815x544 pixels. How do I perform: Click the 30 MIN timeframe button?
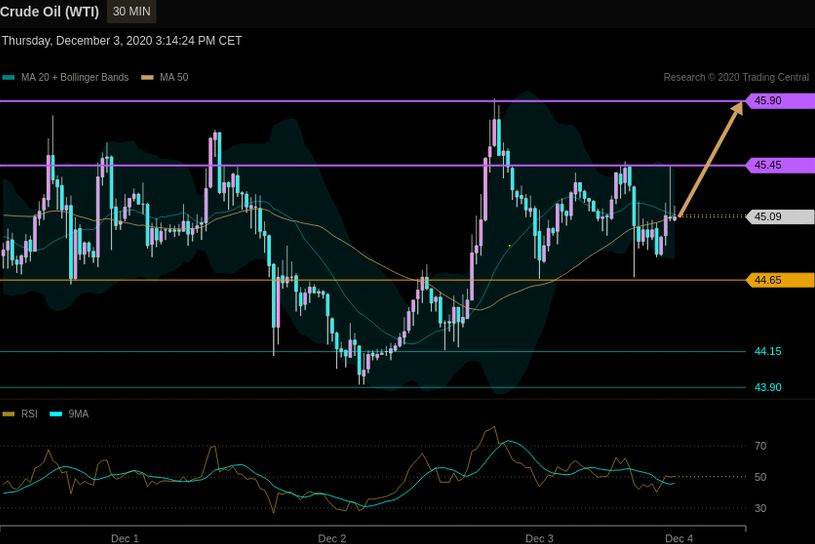point(132,11)
